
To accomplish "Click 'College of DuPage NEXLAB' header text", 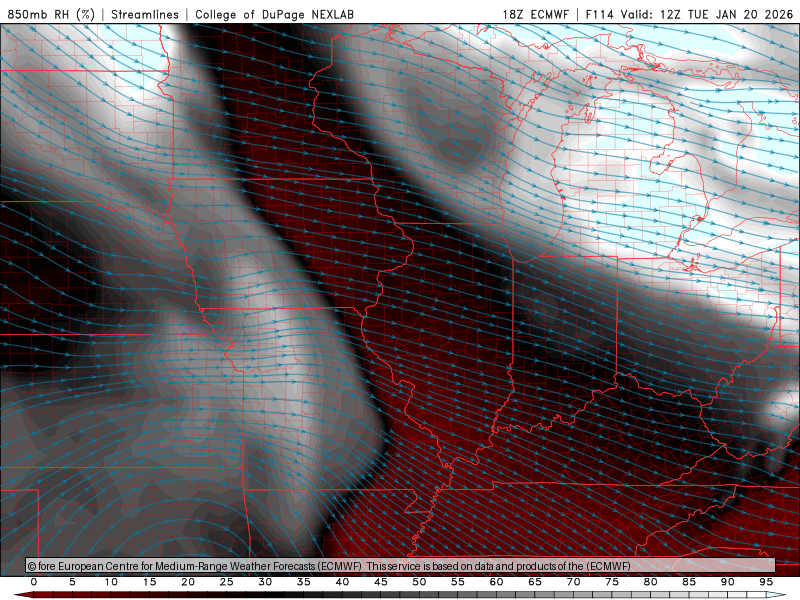I will (274, 14).
